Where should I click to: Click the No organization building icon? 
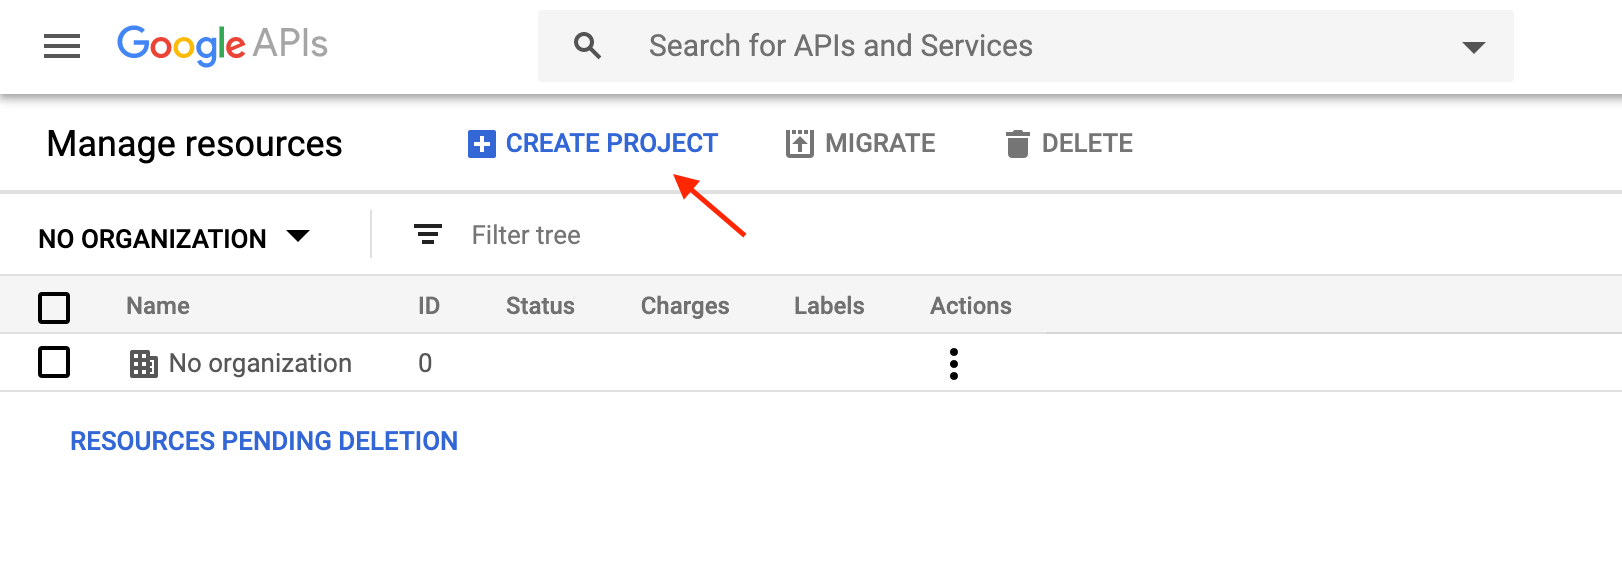(144, 364)
